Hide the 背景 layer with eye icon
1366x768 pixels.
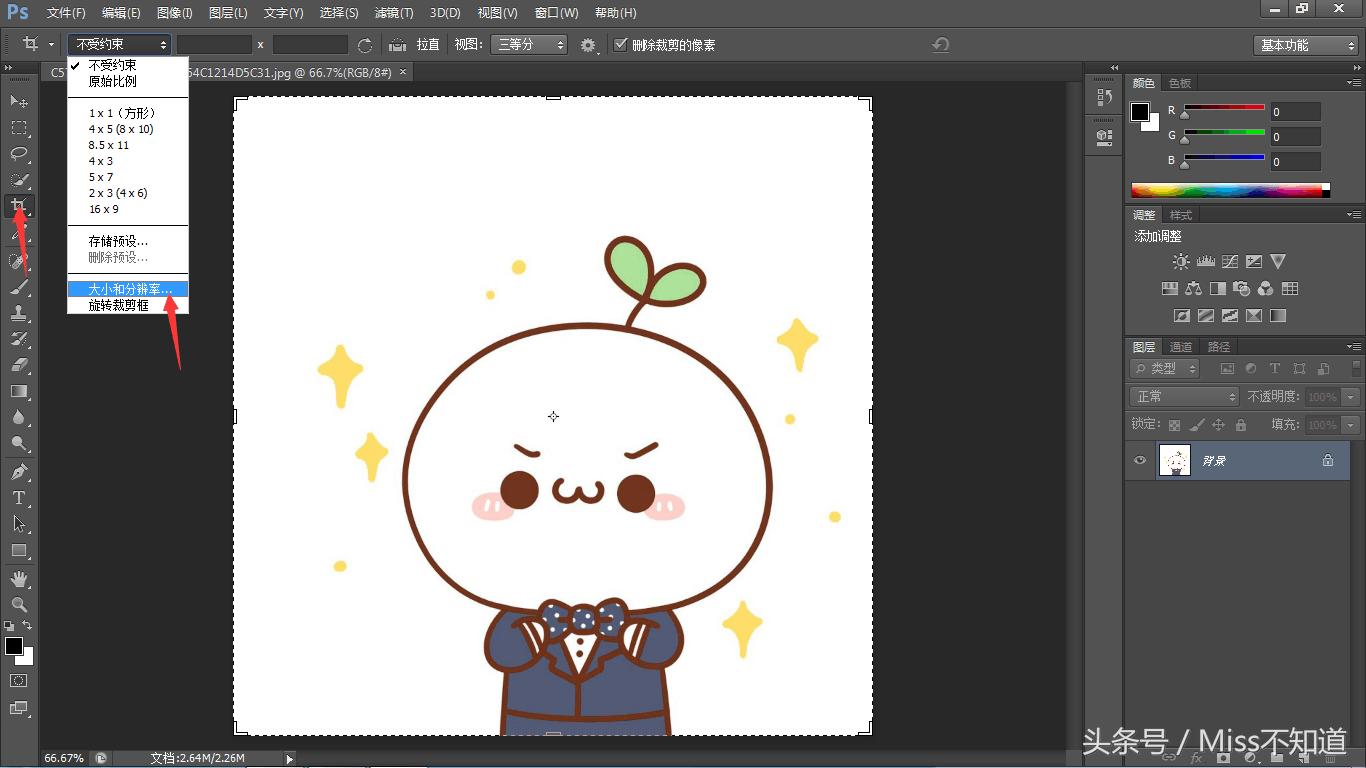click(x=1140, y=460)
